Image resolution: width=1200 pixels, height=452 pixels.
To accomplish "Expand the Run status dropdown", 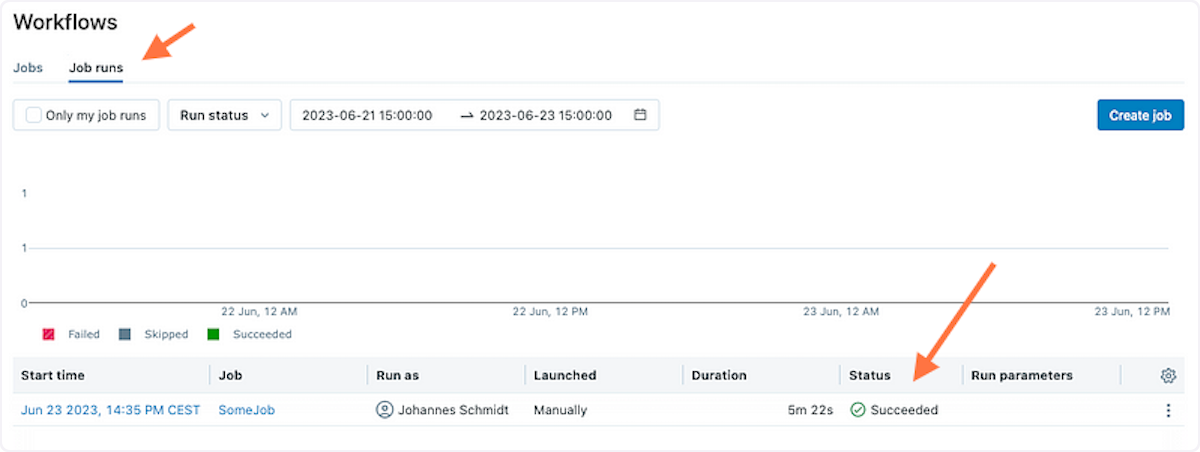I will tap(225, 115).
